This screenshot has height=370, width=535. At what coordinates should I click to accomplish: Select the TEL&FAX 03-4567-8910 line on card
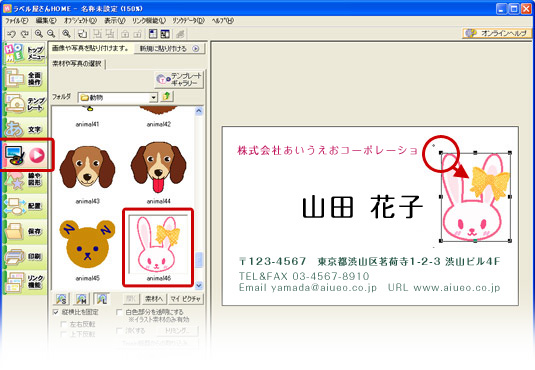click(x=304, y=276)
